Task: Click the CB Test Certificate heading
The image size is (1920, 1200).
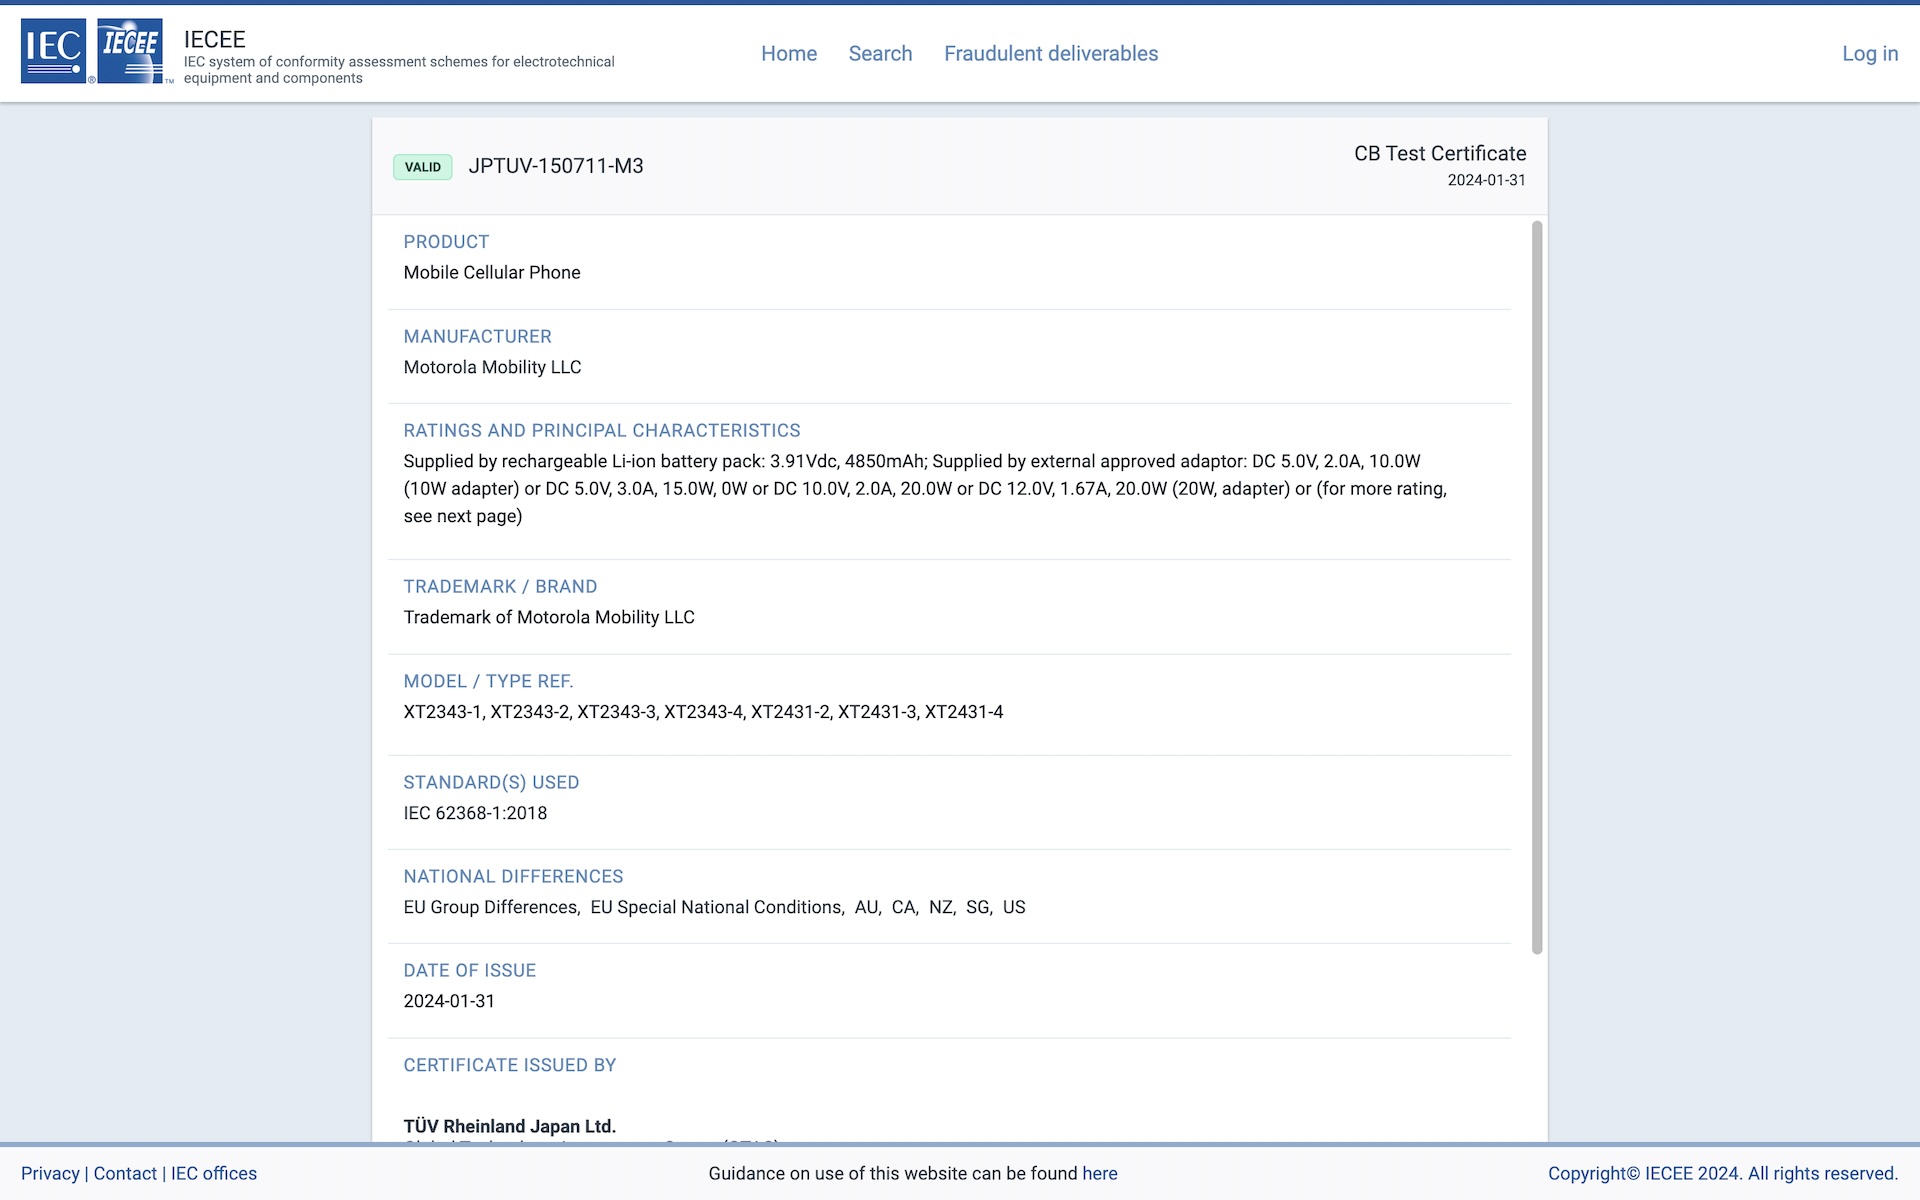Action: [1440, 153]
